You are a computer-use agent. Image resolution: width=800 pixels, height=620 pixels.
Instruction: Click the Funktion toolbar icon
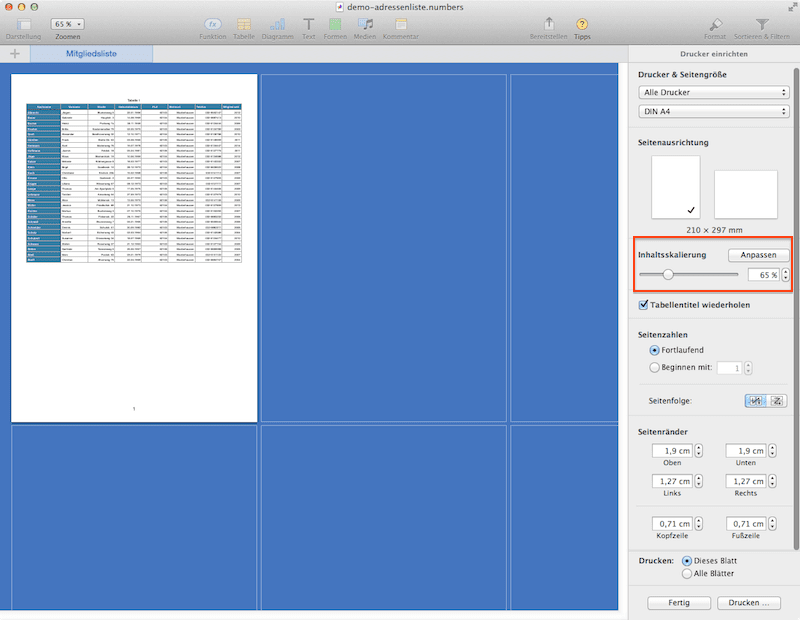[x=213, y=24]
